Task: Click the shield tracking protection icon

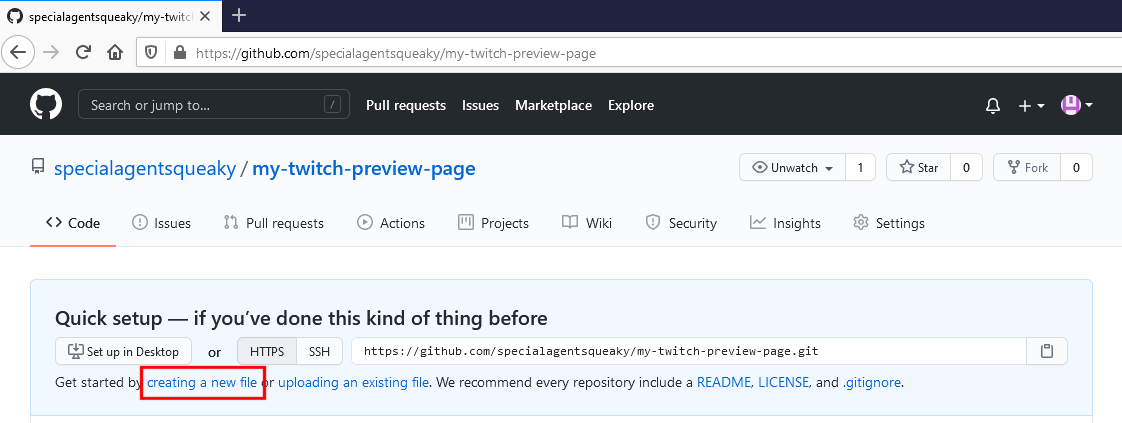Action: tap(152, 53)
